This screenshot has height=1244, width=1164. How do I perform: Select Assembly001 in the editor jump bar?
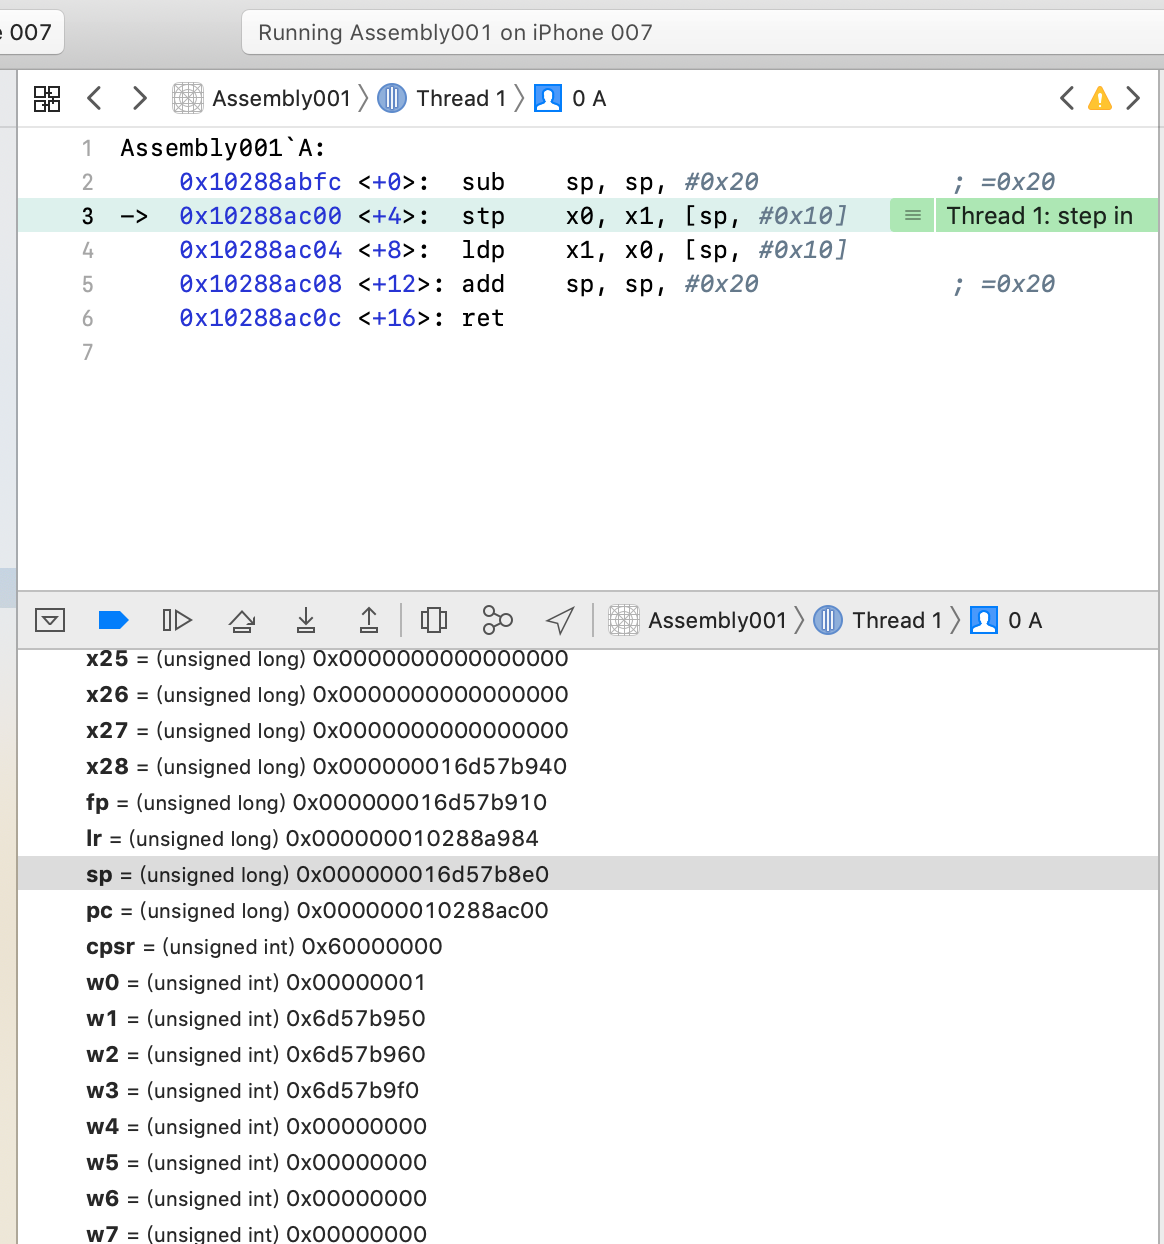[262, 98]
